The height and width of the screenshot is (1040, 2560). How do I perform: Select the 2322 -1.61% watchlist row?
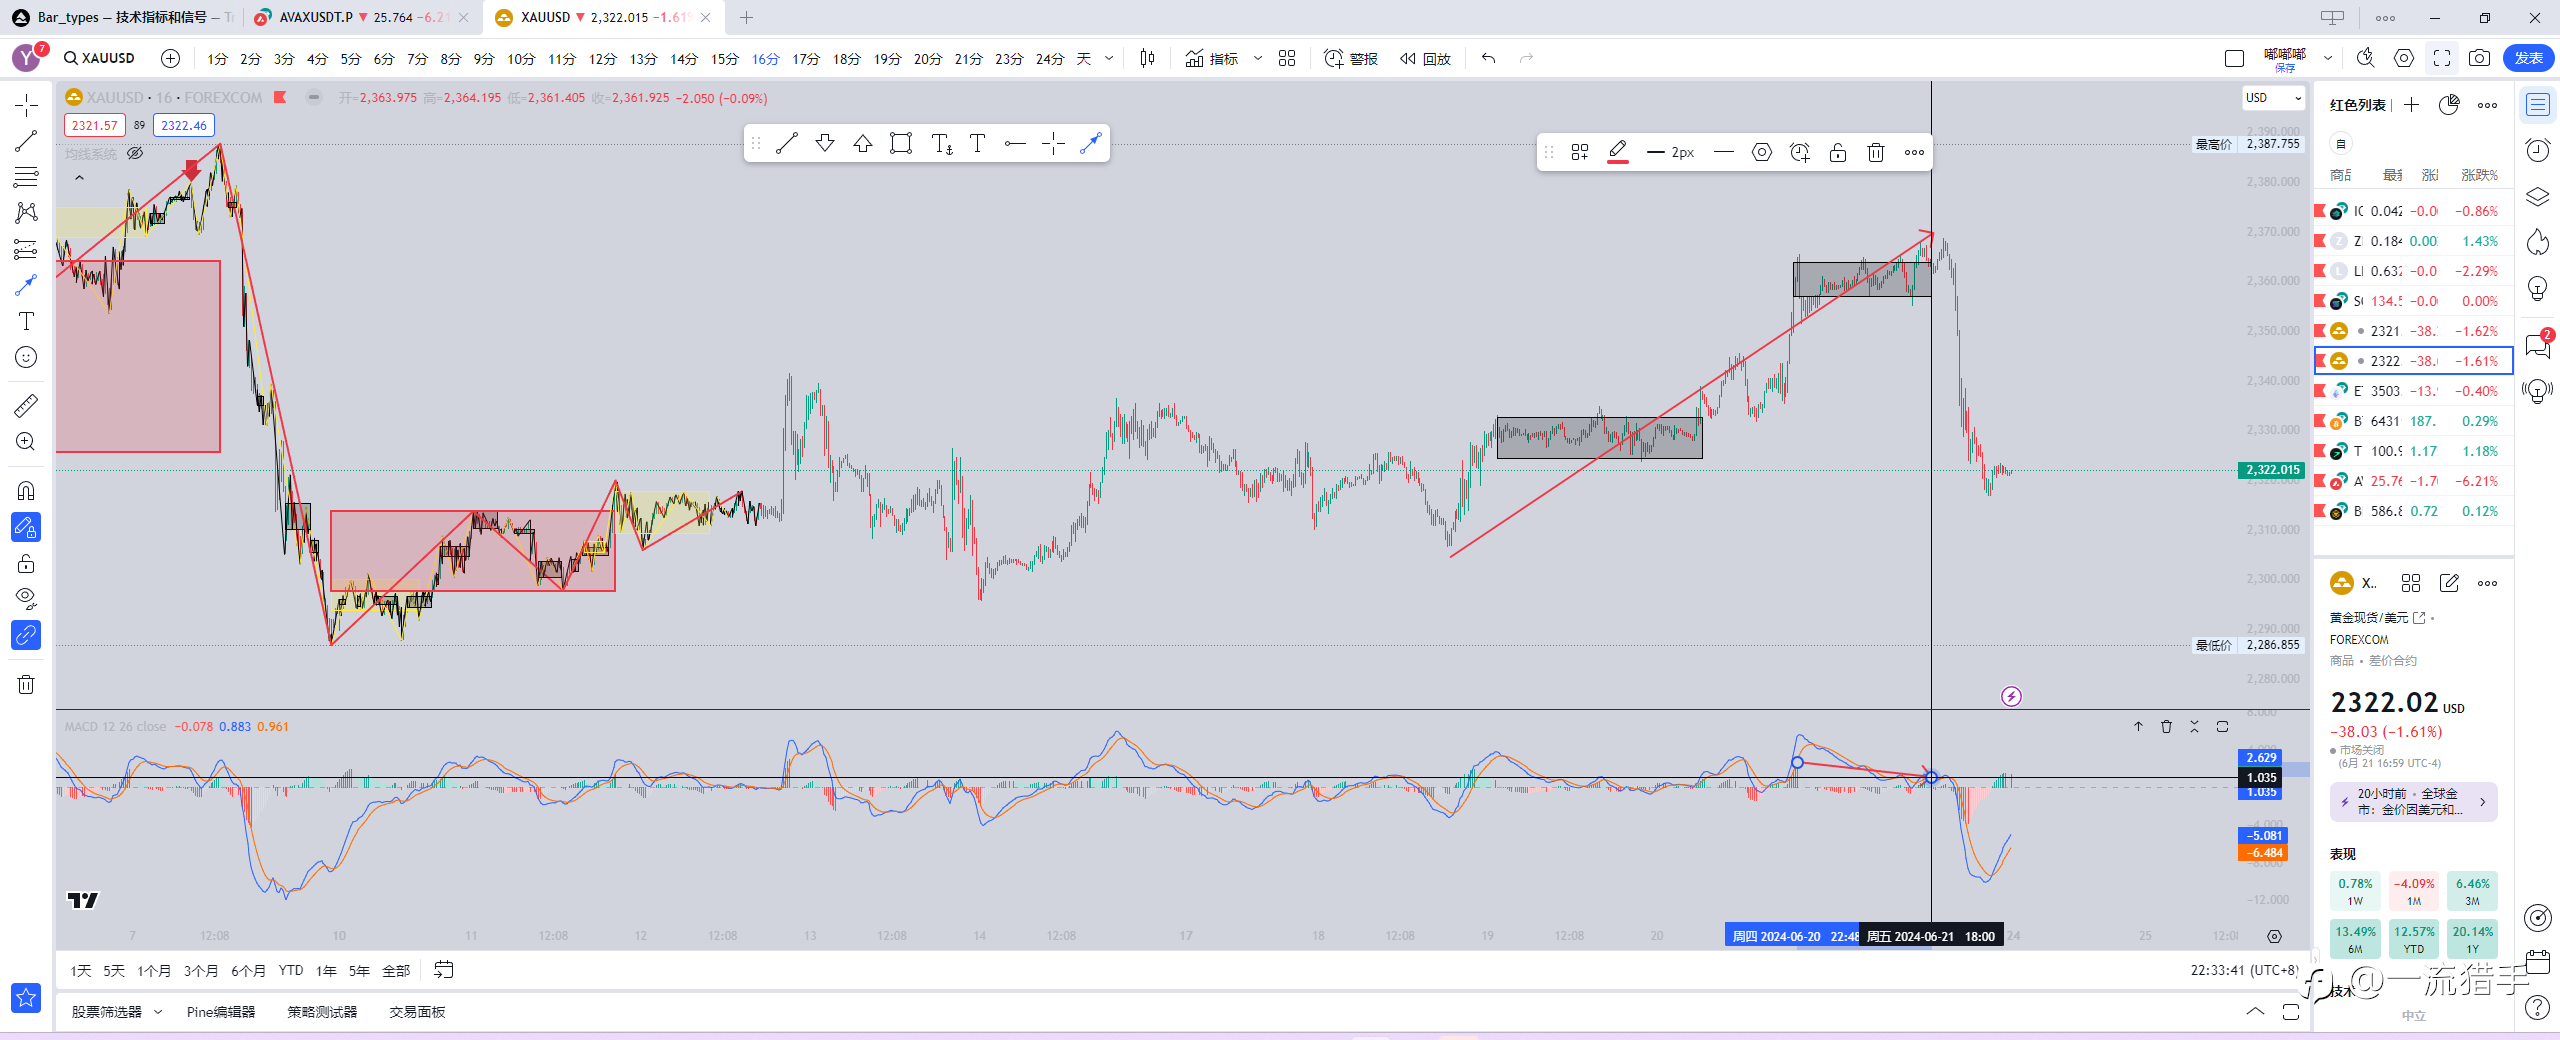(2413, 361)
